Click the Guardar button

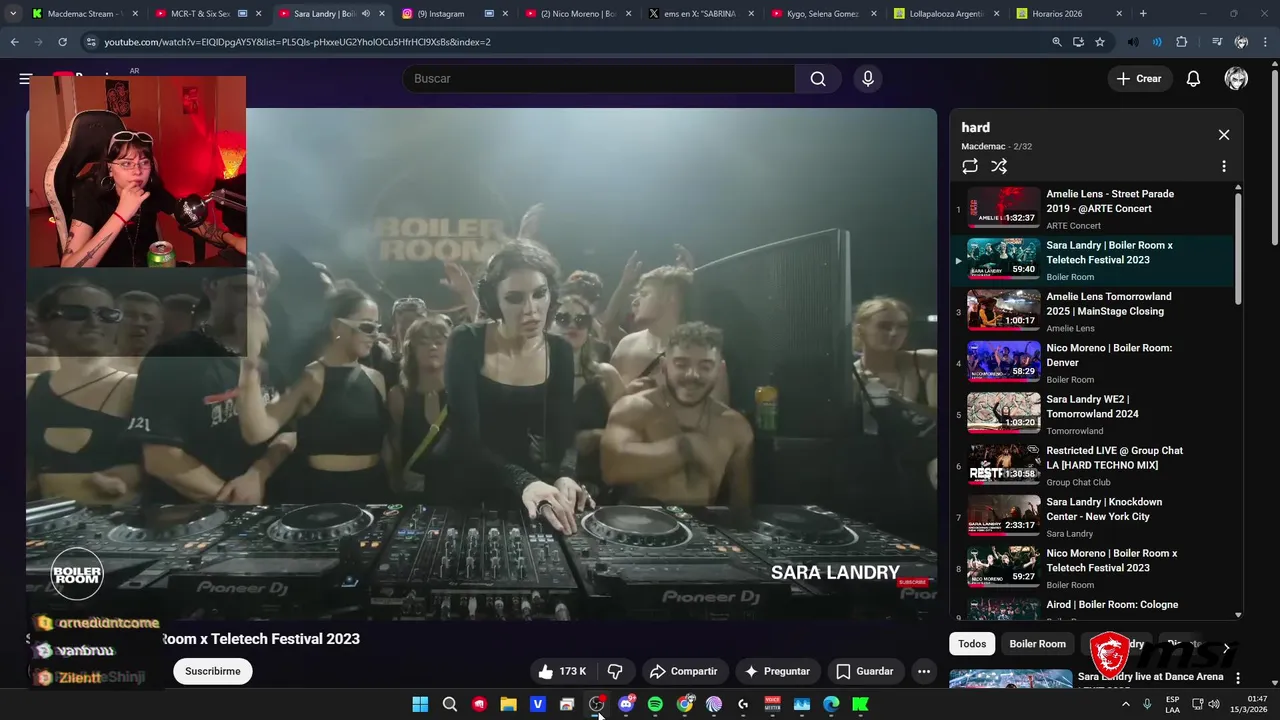click(x=864, y=671)
